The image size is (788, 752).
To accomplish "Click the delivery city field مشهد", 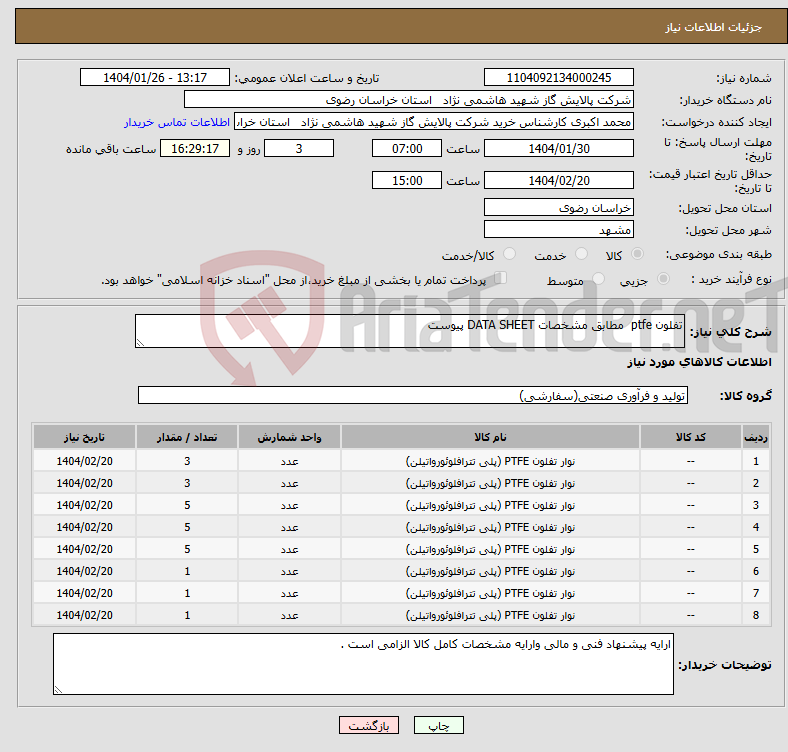I will tap(558, 229).
